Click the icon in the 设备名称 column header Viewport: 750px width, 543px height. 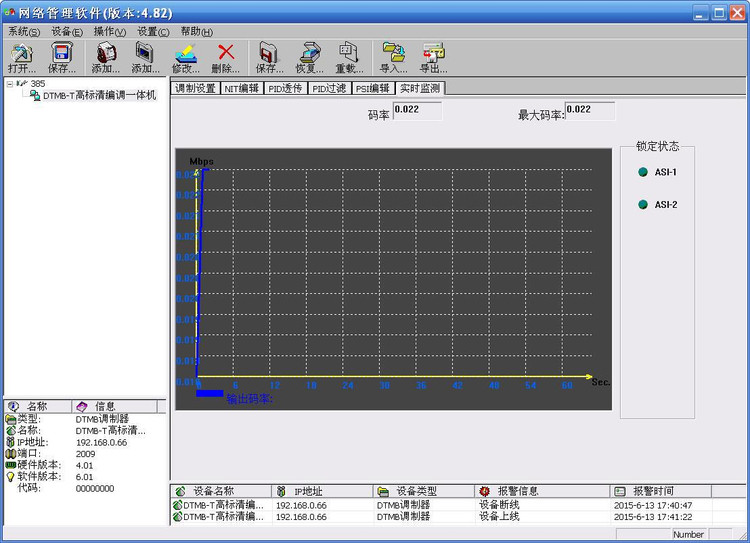[x=180, y=491]
